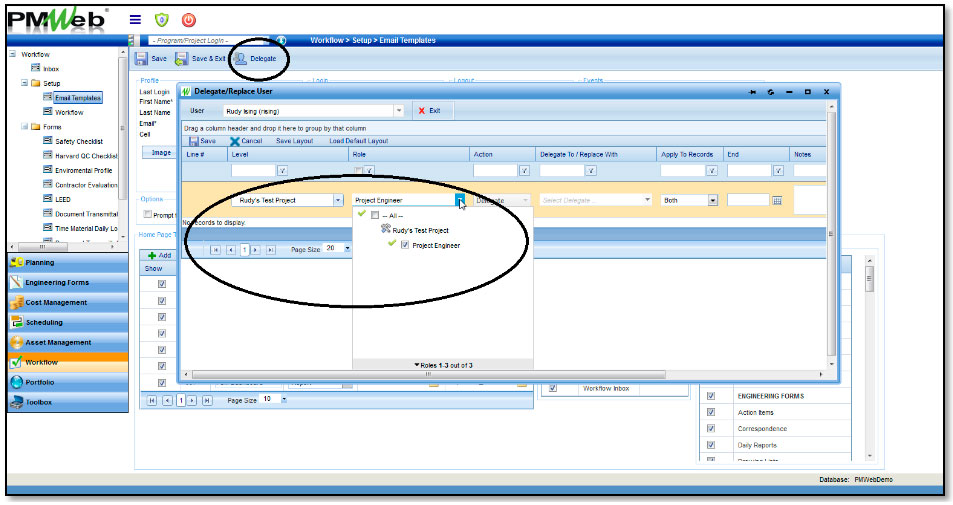Image resolution: width=953 pixels, height=505 pixels.
Task: Click the Delegate user icon
Action: point(241,58)
